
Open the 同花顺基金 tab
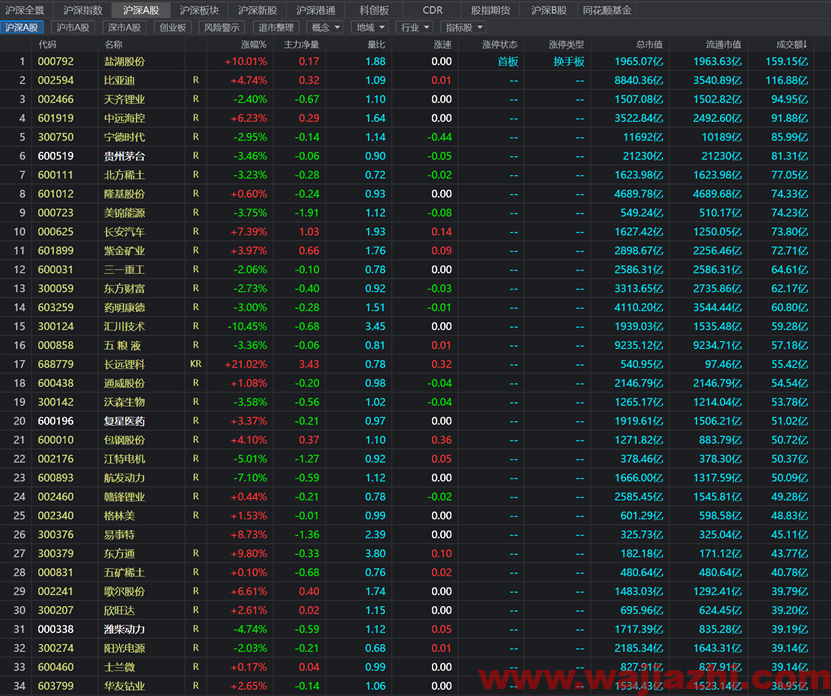click(x=607, y=10)
